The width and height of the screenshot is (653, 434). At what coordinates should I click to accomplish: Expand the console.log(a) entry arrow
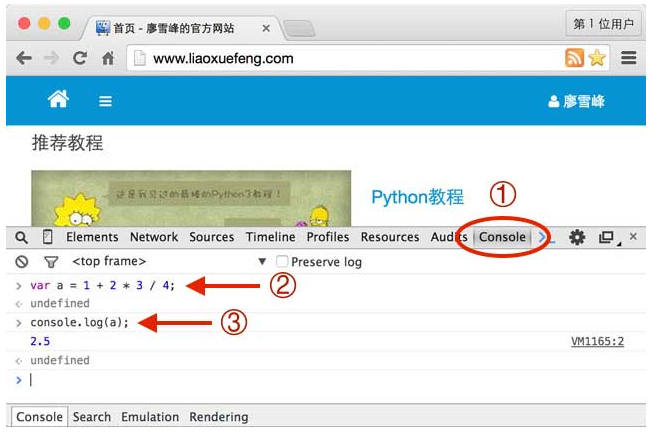(18, 323)
